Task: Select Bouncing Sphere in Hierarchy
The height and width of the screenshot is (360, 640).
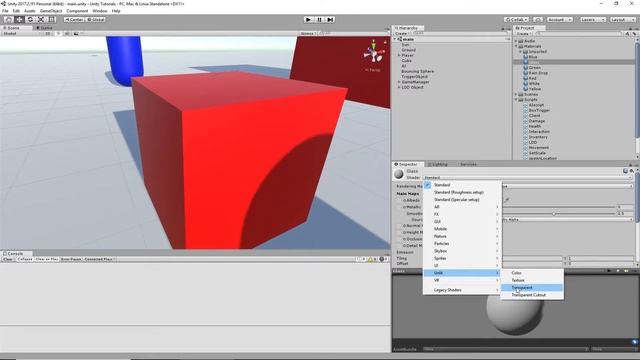Action: point(417,71)
